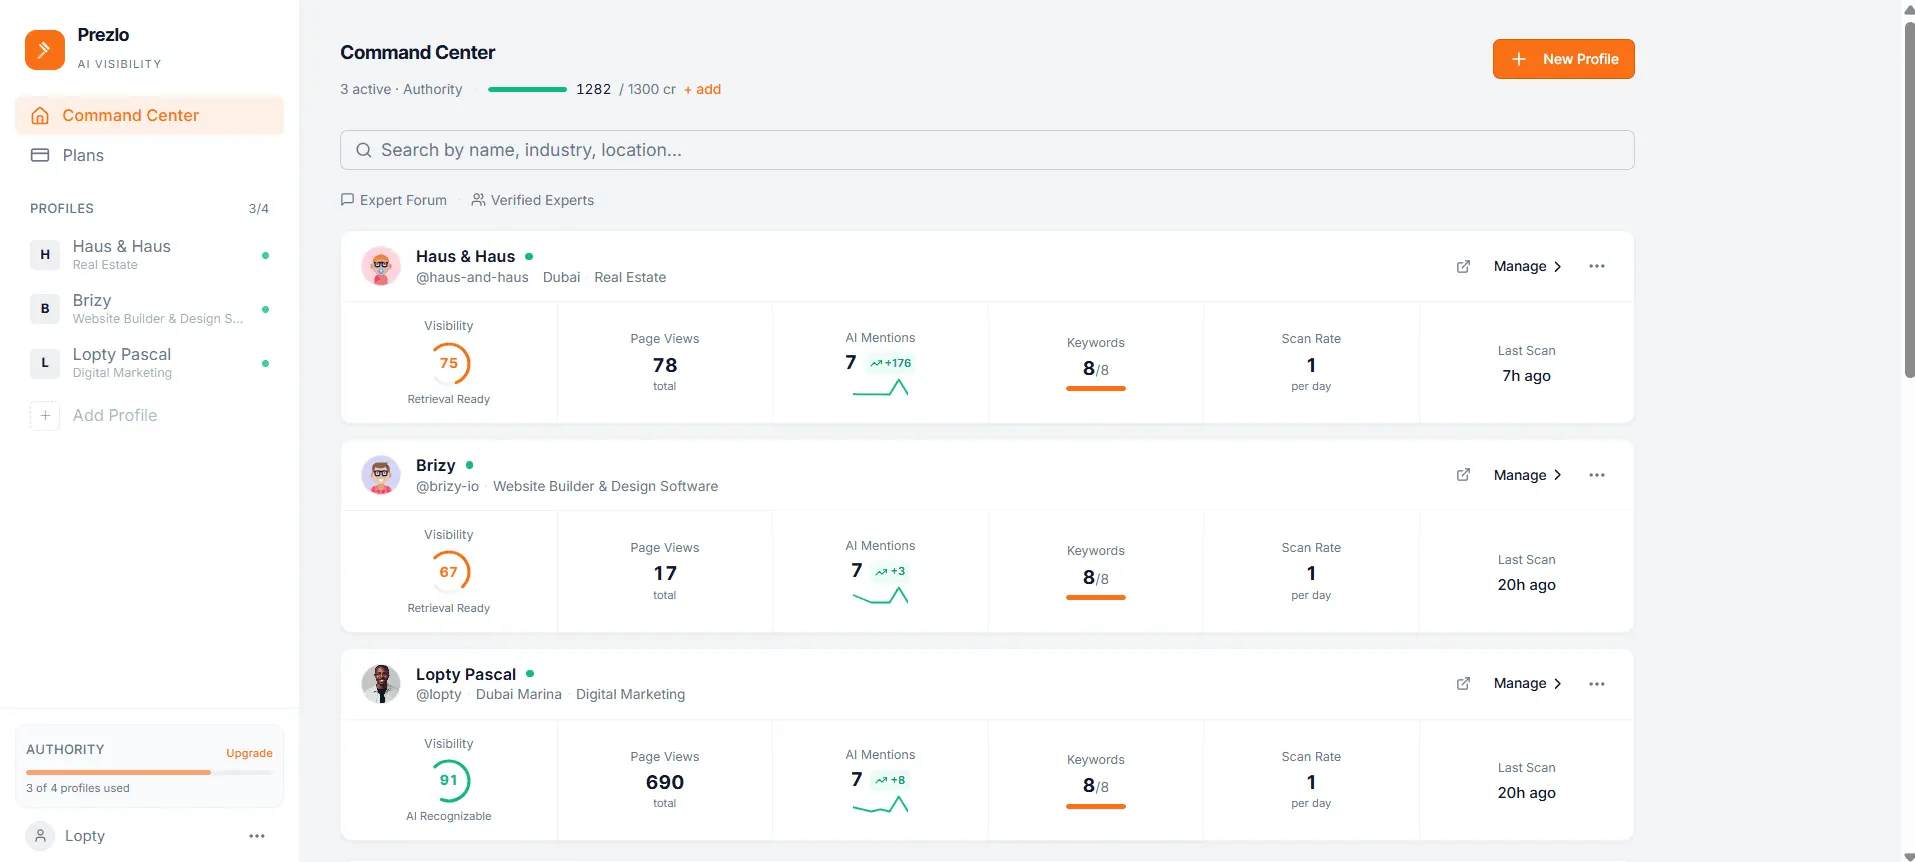Viewport: 1915px width, 862px height.
Task: Click the B badge for Brizy
Action: coord(45,309)
